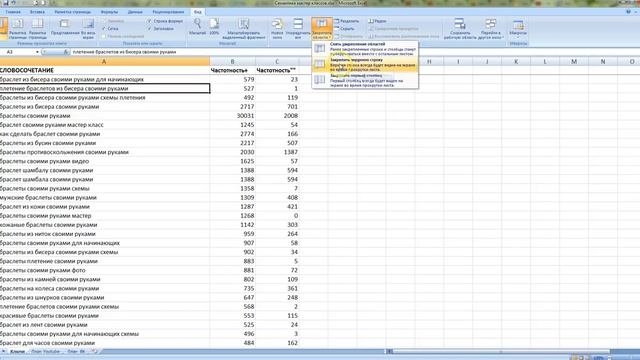Hide window with Скрыть command
The width and height of the screenshot is (640, 360).
click(344, 29)
